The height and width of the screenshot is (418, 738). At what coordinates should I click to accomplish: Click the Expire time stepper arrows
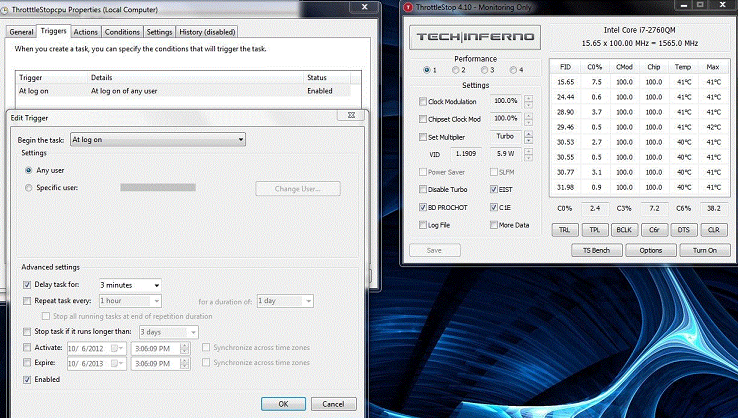click(184, 363)
